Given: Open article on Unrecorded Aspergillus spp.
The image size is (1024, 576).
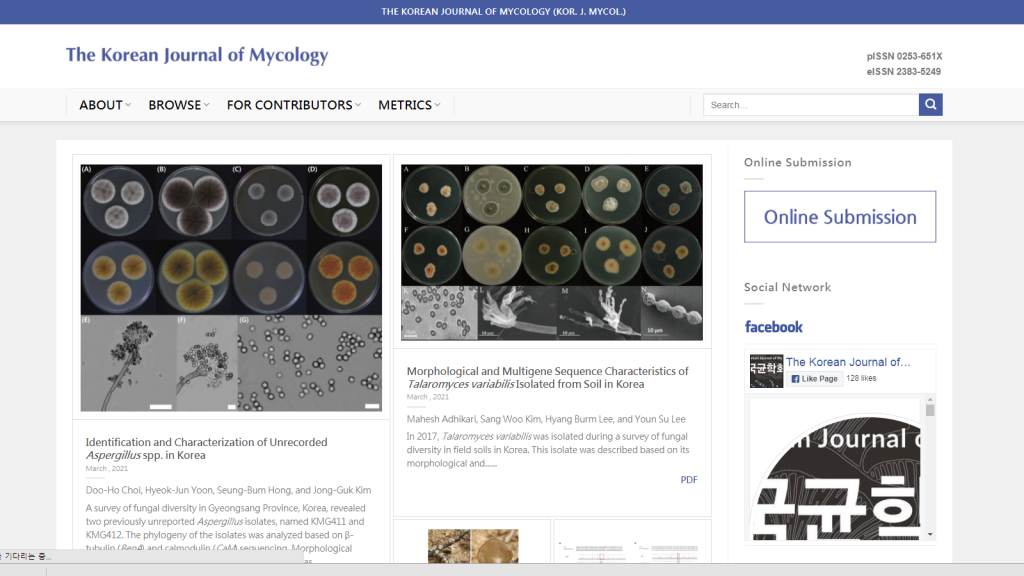Looking at the screenshot, I should pyautogui.click(x=206, y=449).
